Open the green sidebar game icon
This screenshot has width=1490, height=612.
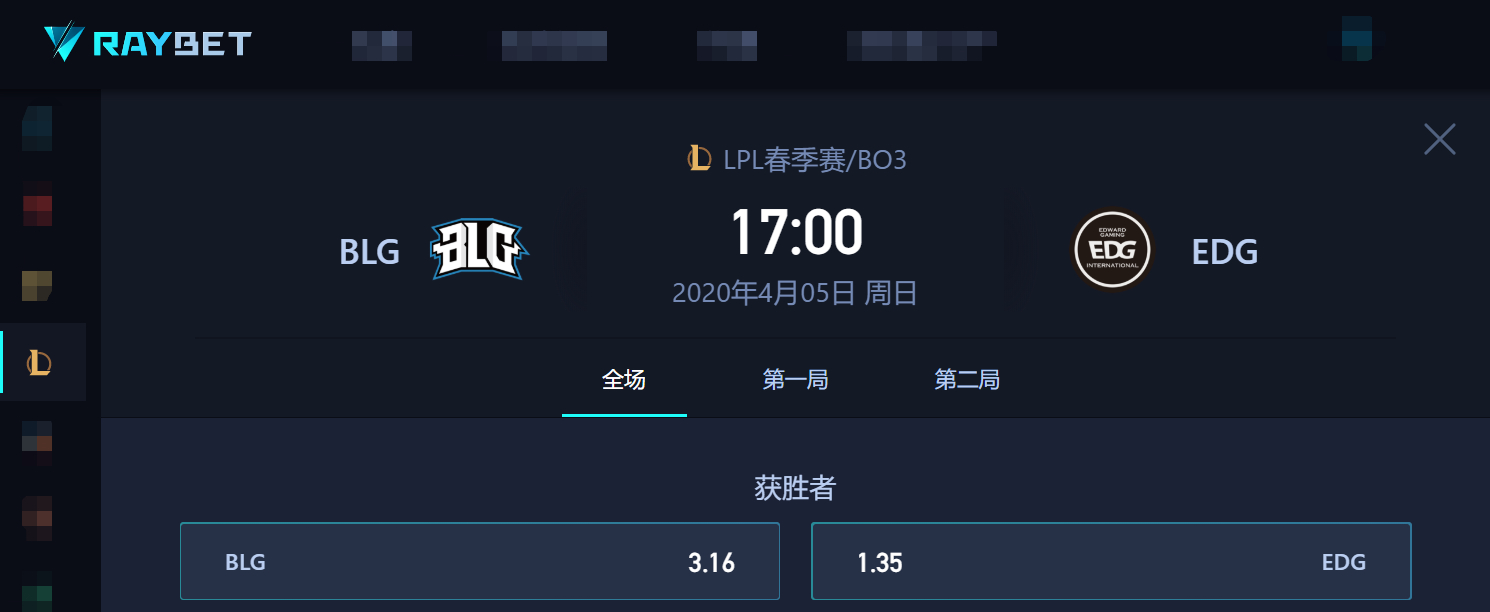tap(37, 590)
